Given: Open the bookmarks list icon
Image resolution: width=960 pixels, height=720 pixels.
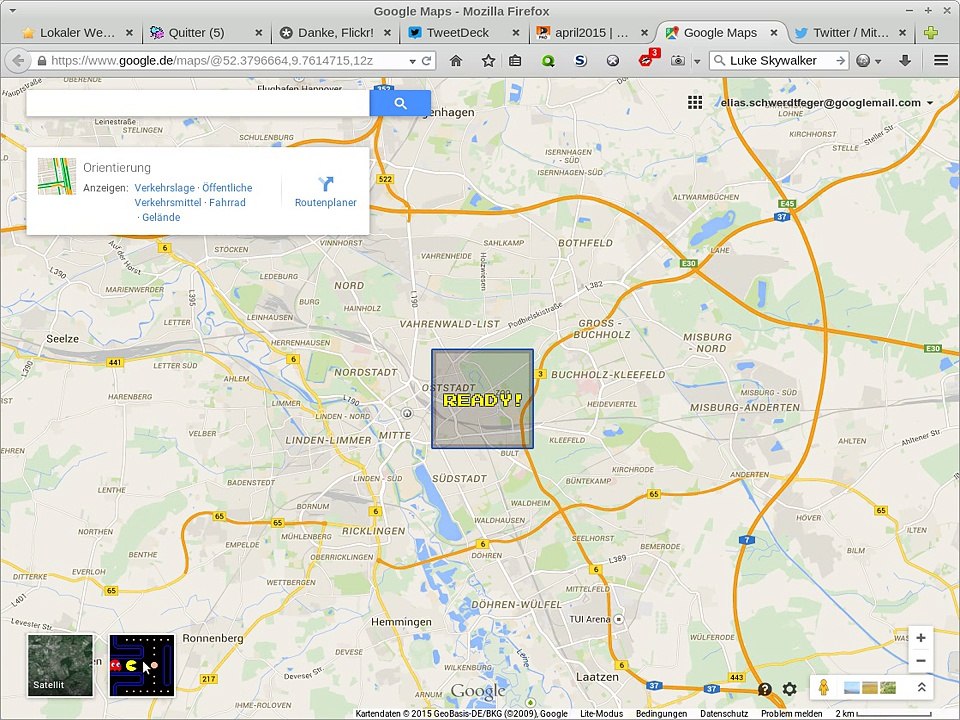Looking at the screenshot, I should point(515,61).
